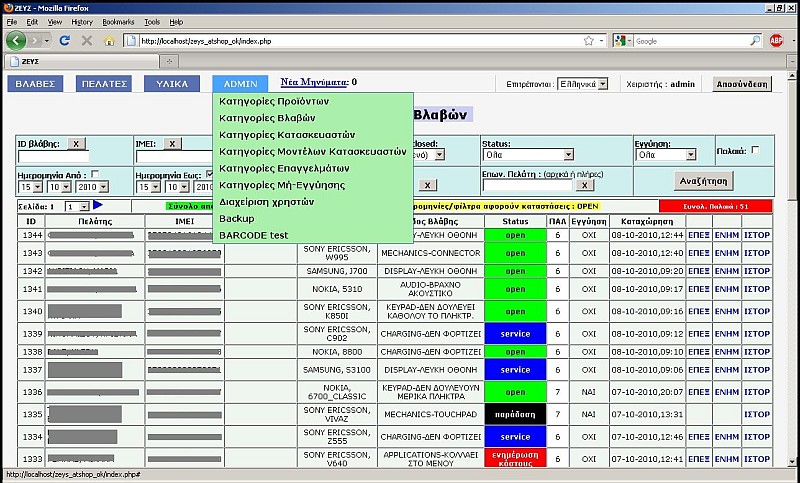
Task: Click the red ενημέρωση status cell for 1333
Action: 515,458
